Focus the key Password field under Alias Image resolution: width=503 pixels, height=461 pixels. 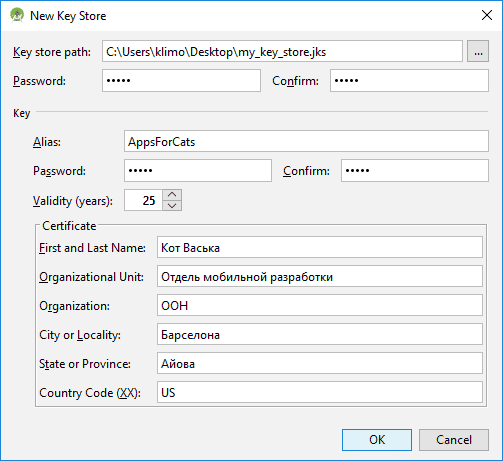pyautogui.click(x=198, y=170)
